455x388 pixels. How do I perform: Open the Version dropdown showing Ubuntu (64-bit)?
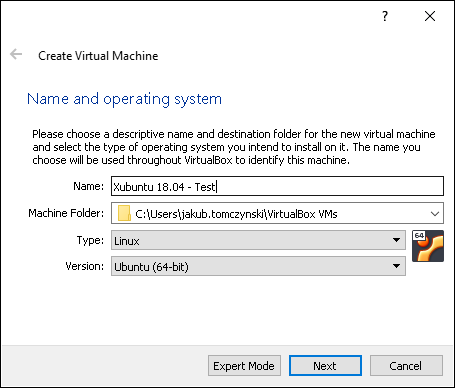tap(258, 266)
